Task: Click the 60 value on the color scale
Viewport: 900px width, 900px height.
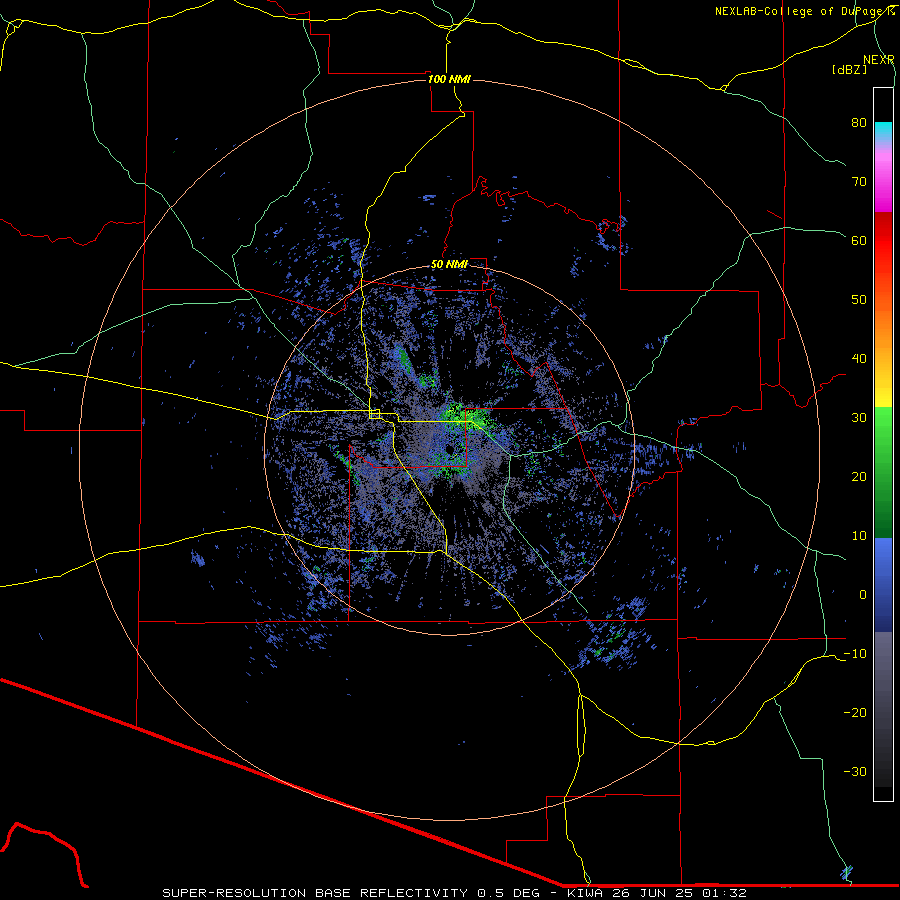Action: (859, 240)
